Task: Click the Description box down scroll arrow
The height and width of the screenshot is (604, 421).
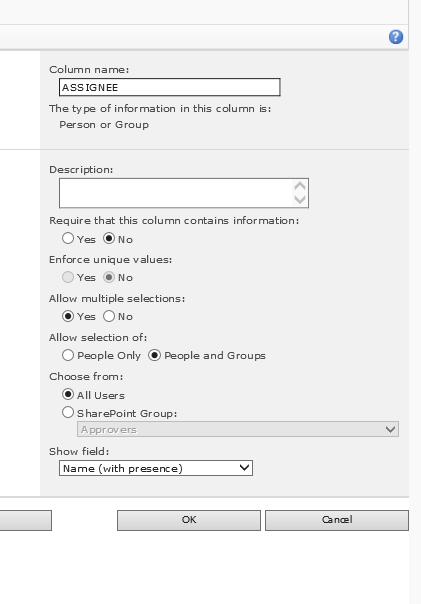Action: [300, 200]
